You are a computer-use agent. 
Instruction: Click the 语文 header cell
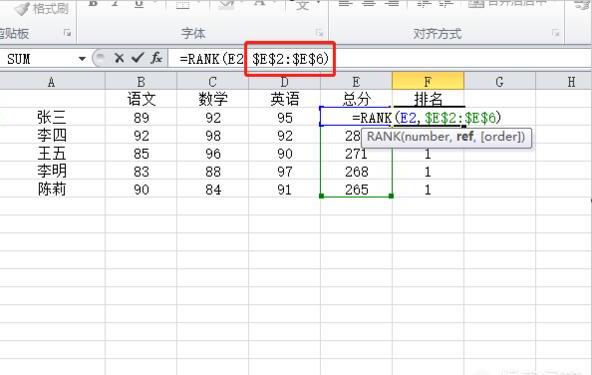point(141,99)
